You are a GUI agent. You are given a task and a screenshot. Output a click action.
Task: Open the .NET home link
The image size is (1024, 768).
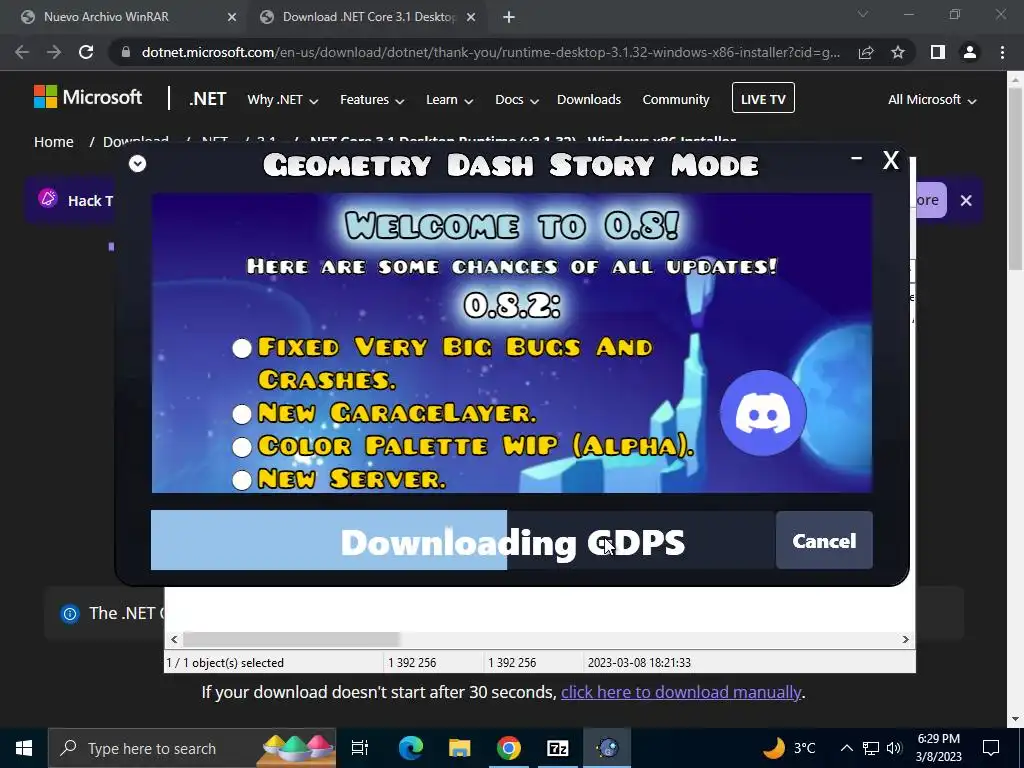[208, 99]
